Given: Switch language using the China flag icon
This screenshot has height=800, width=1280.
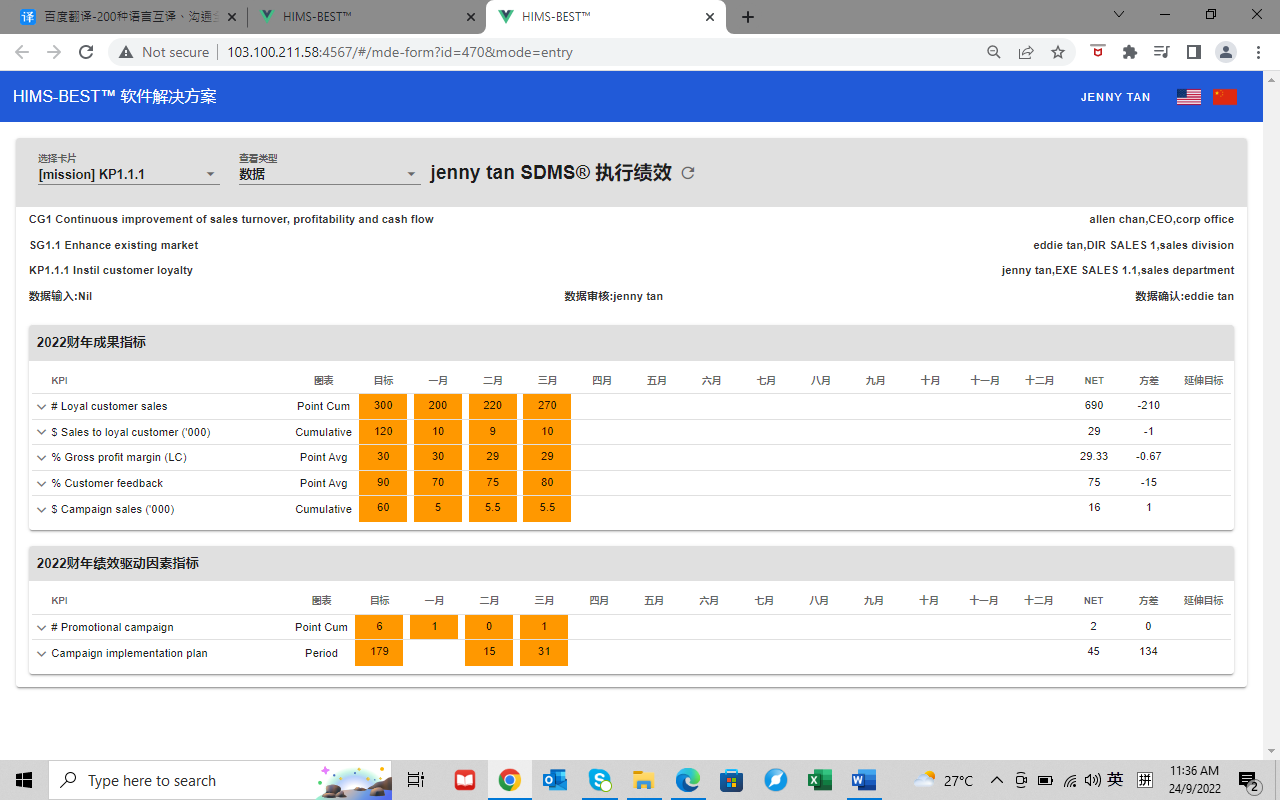Looking at the screenshot, I should click(1225, 97).
